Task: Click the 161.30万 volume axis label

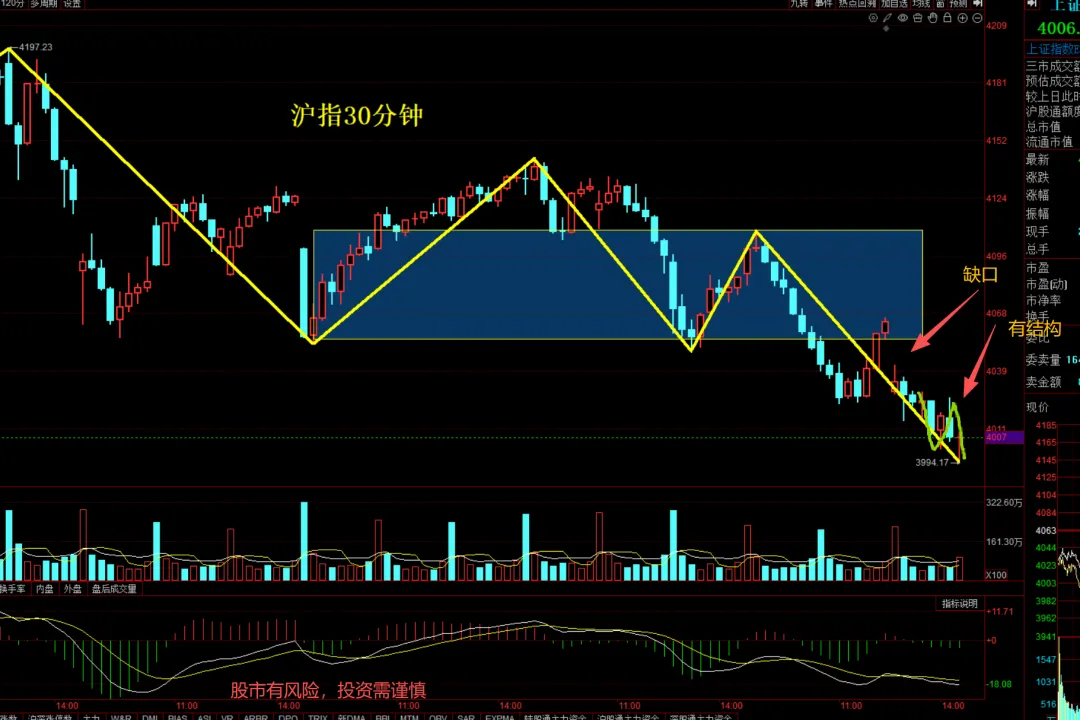Action: point(1004,542)
